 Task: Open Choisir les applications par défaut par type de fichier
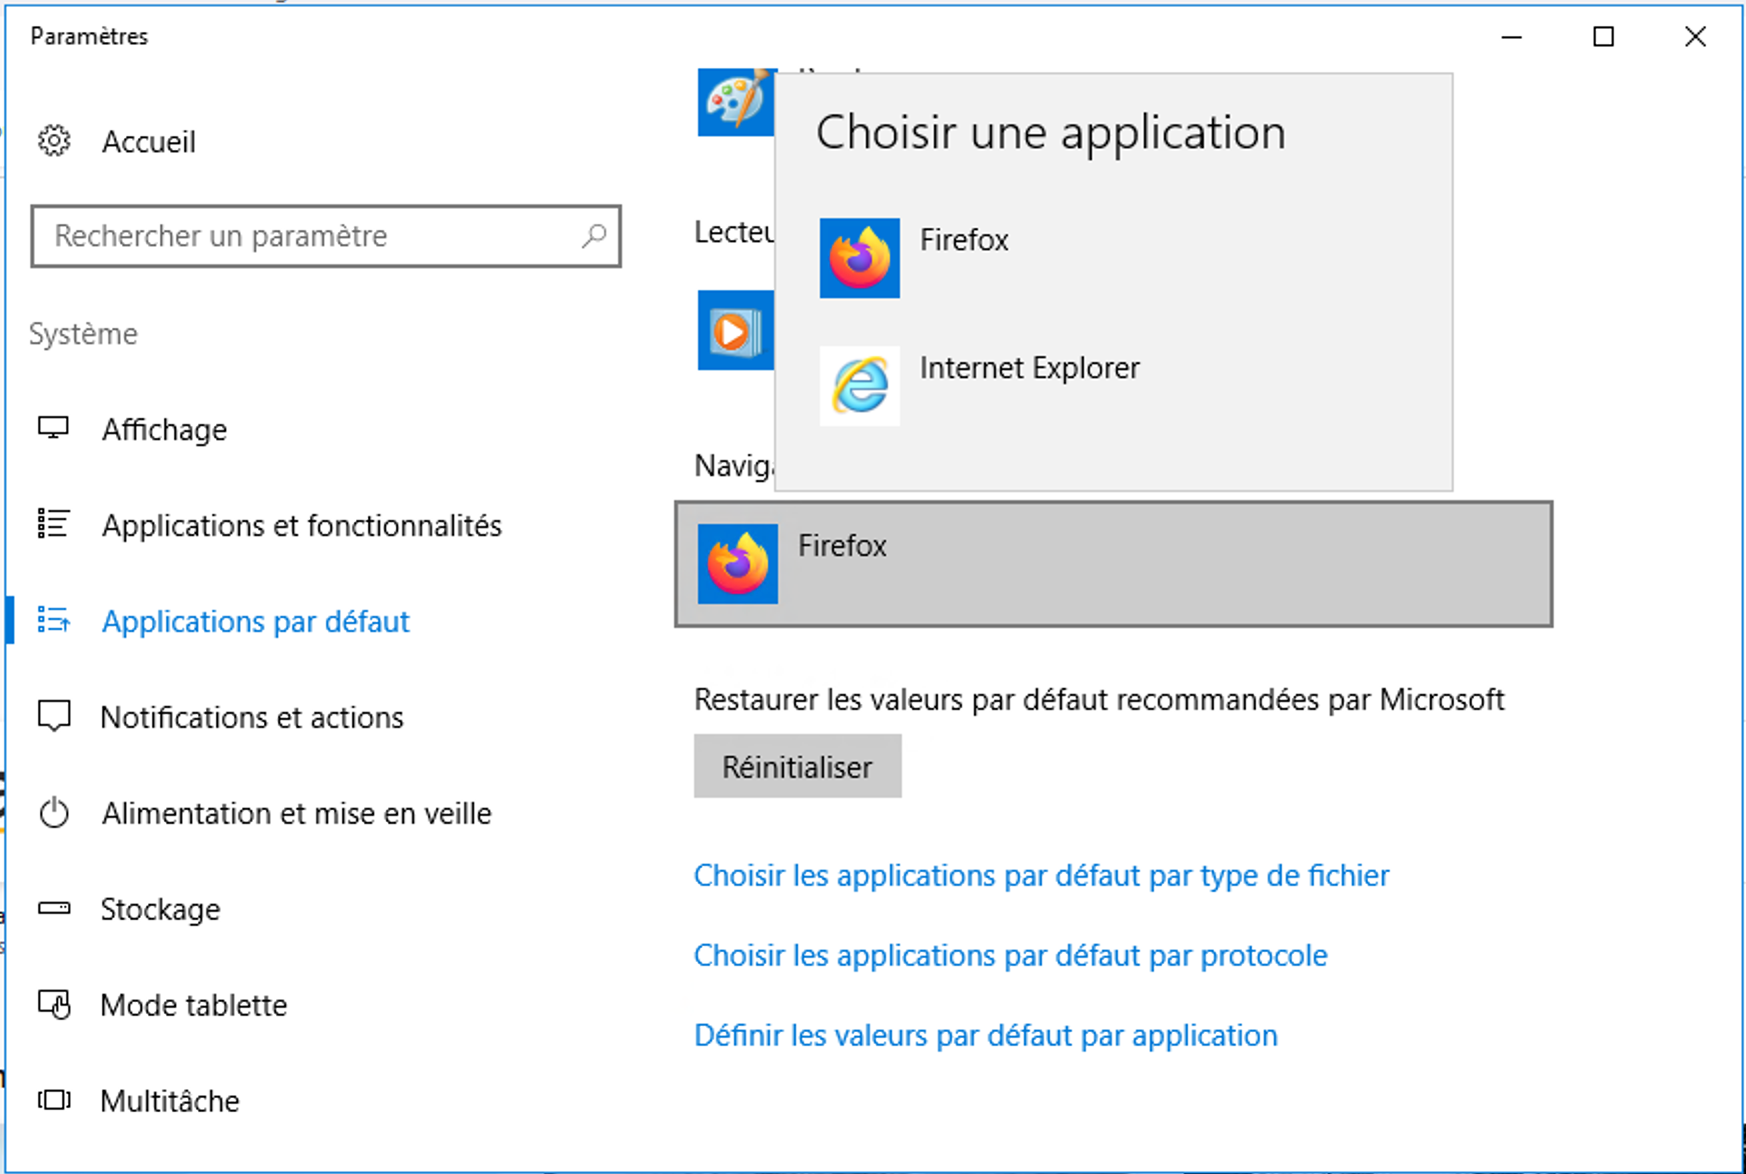click(x=1041, y=875)
